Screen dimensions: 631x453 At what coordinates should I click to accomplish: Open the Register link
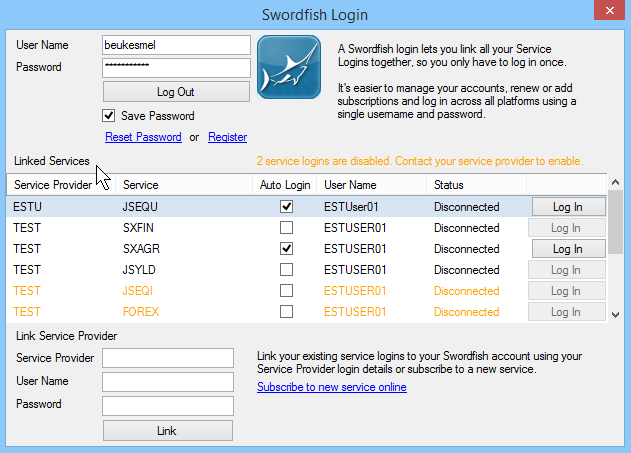pos(227,137)
